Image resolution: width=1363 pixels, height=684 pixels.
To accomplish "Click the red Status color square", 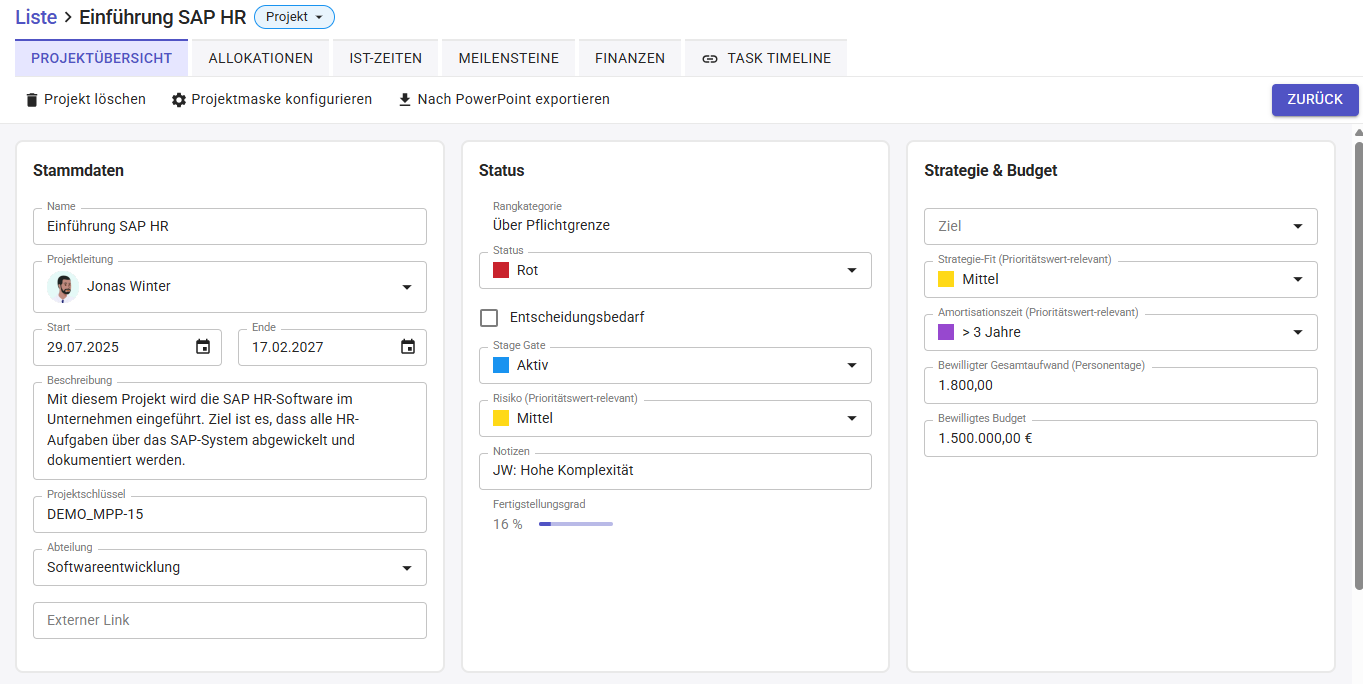I will (x=501, y=270).
